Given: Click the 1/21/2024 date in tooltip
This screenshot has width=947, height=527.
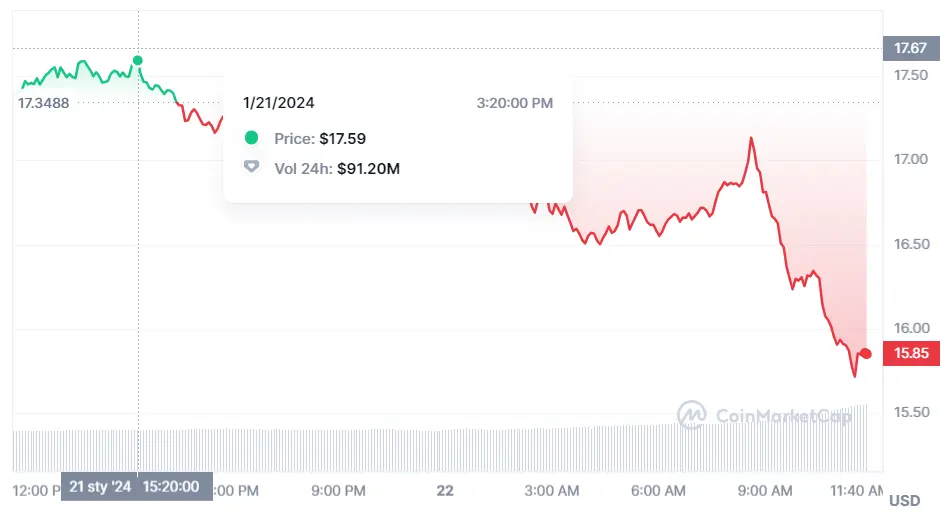Looking at the screenshot, I should click(279, 103).
